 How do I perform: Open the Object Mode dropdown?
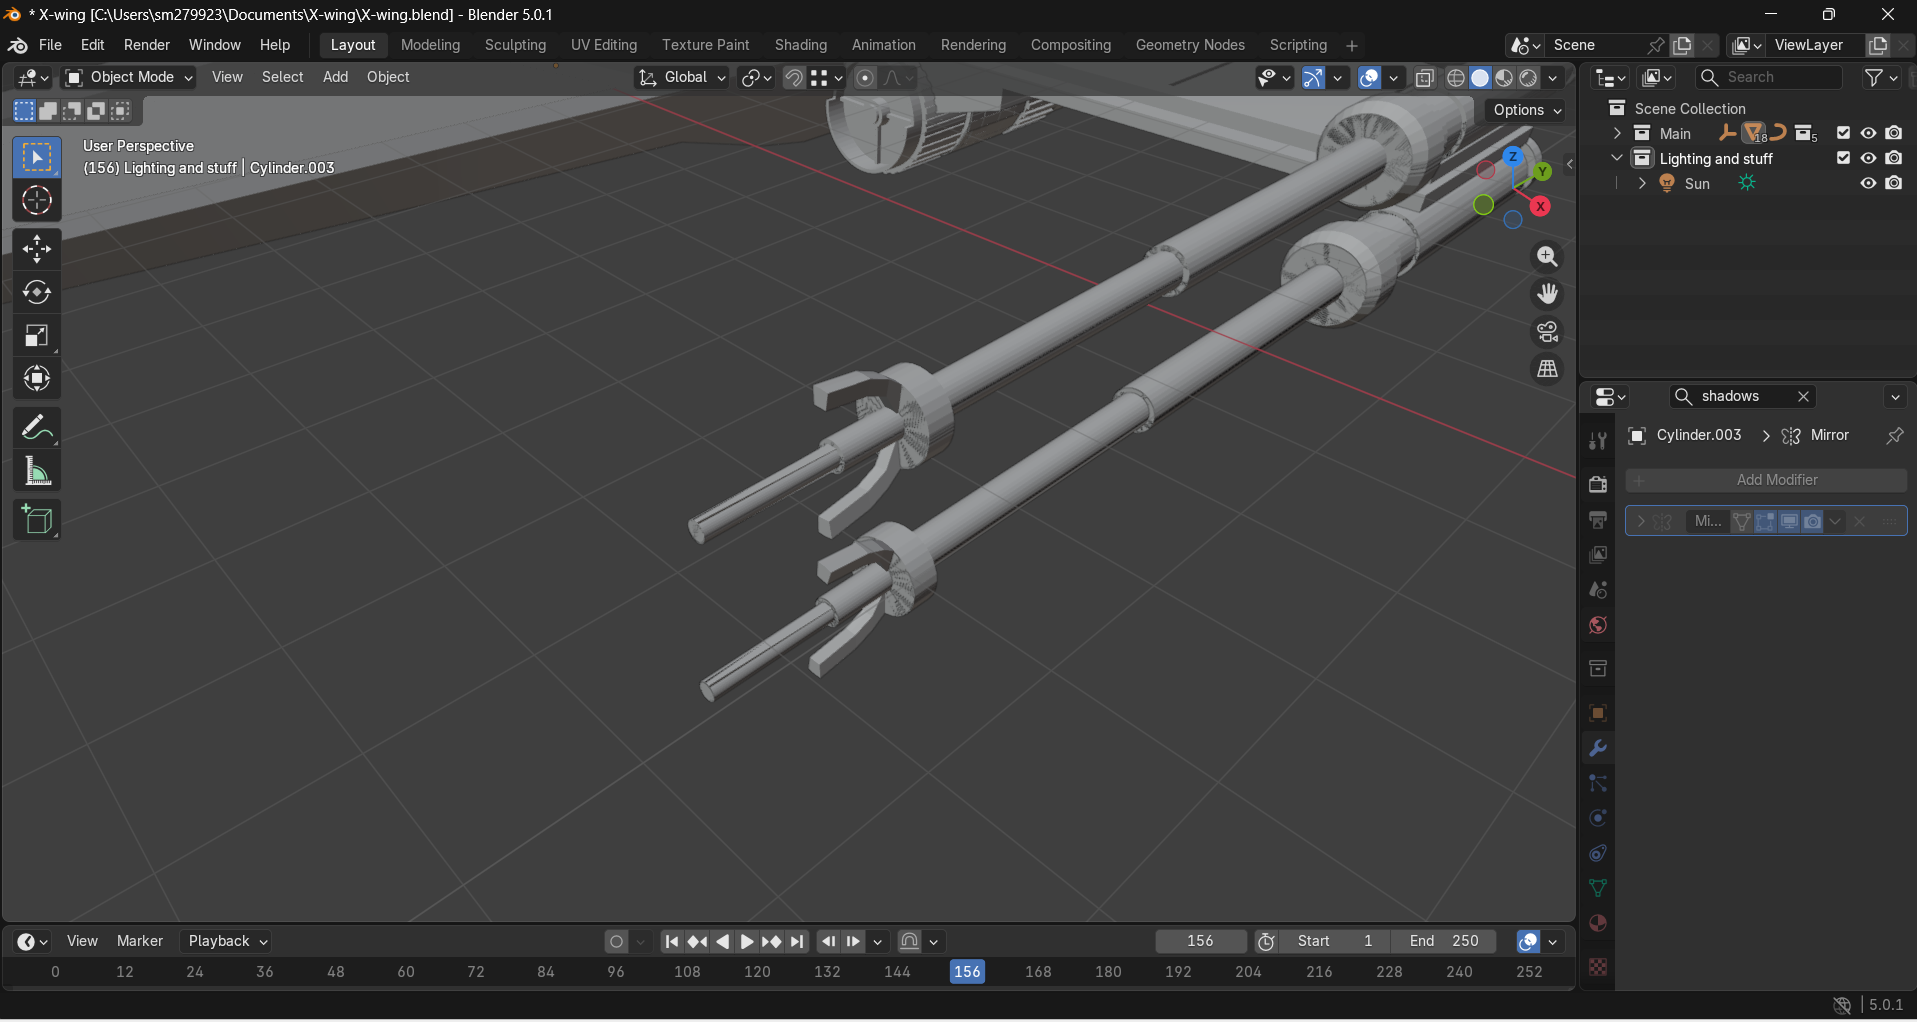(129, 78)
